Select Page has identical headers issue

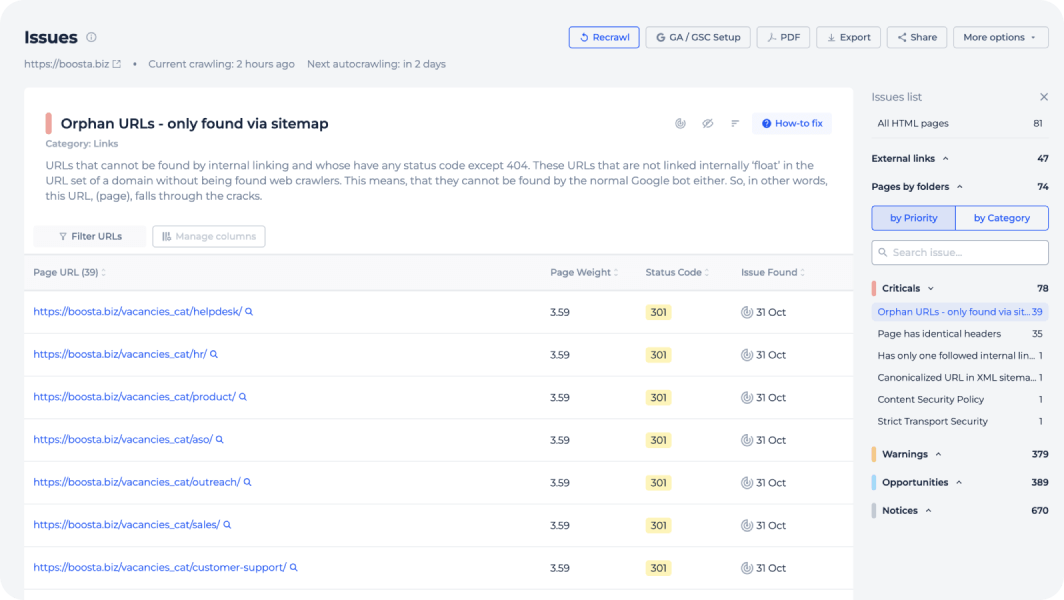(x=960, y=334)
